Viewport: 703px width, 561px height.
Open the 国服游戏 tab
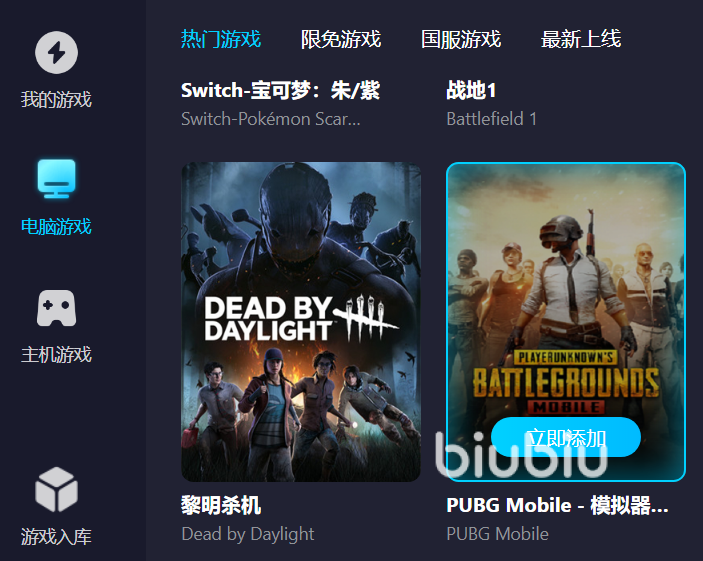tap(461, 39)
